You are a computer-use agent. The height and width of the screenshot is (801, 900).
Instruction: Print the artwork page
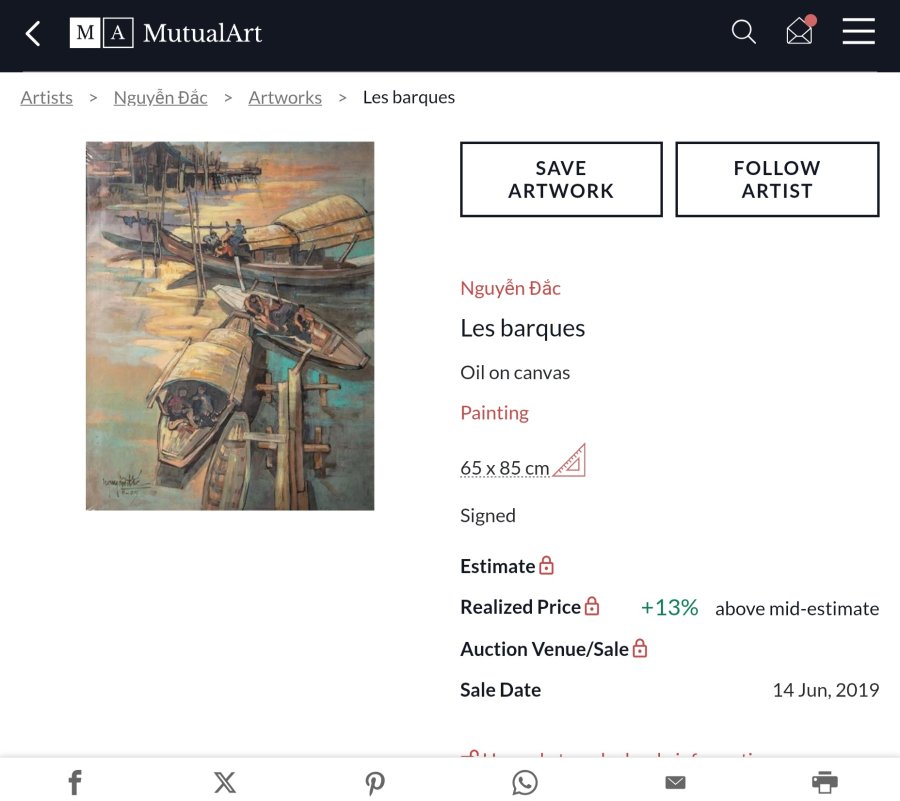point(825,782)
